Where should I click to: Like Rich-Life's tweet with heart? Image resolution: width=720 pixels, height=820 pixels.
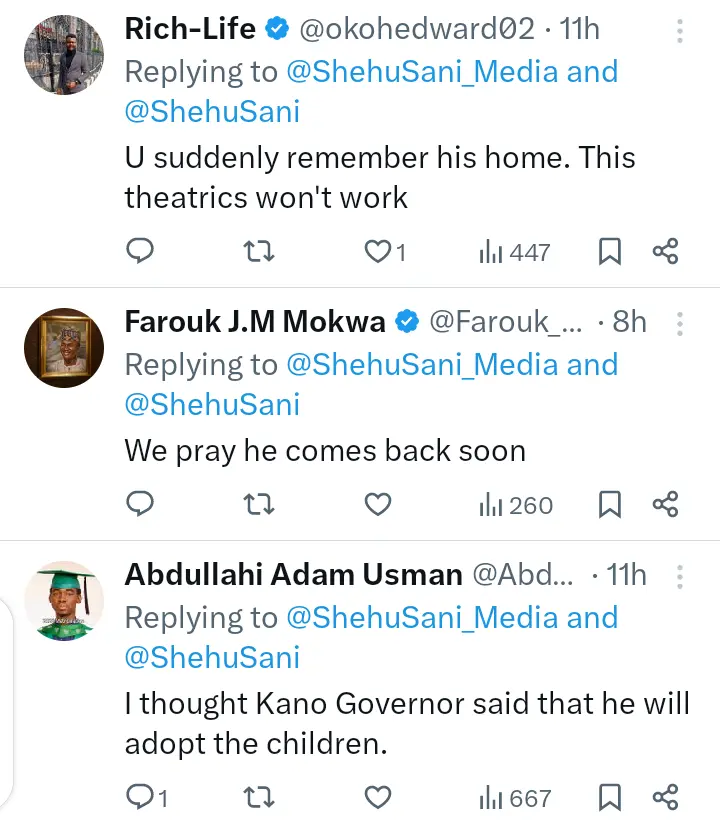point(378,252)
